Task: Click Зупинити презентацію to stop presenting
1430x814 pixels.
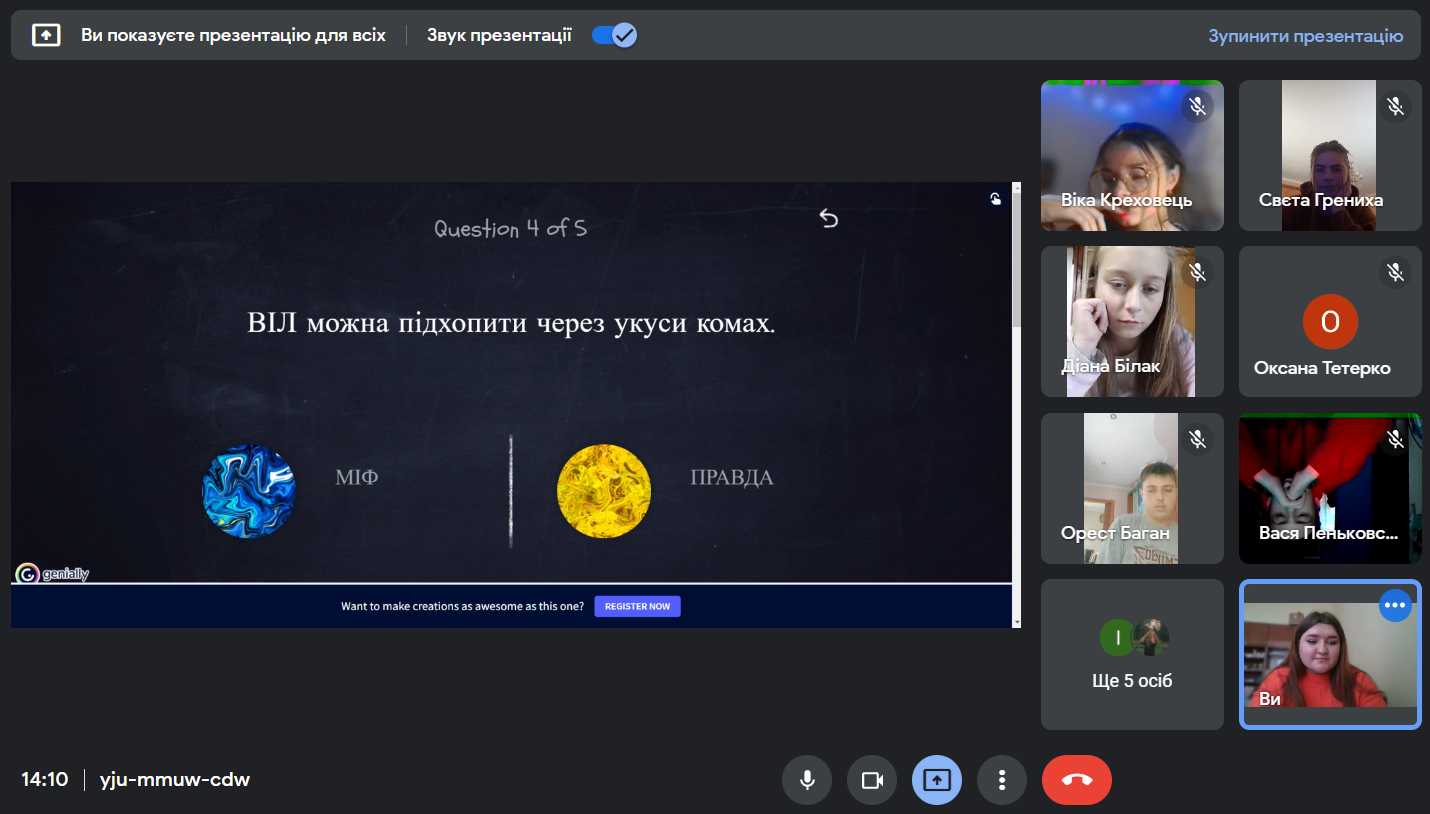Action: (x=1305, y=36)
